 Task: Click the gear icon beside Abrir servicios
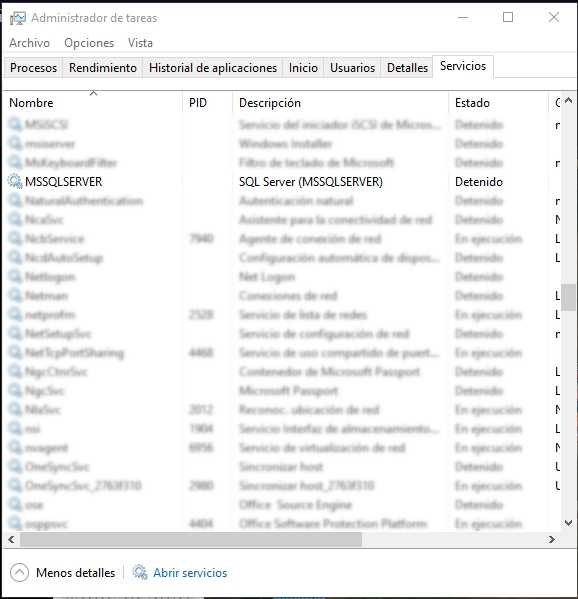140,572
